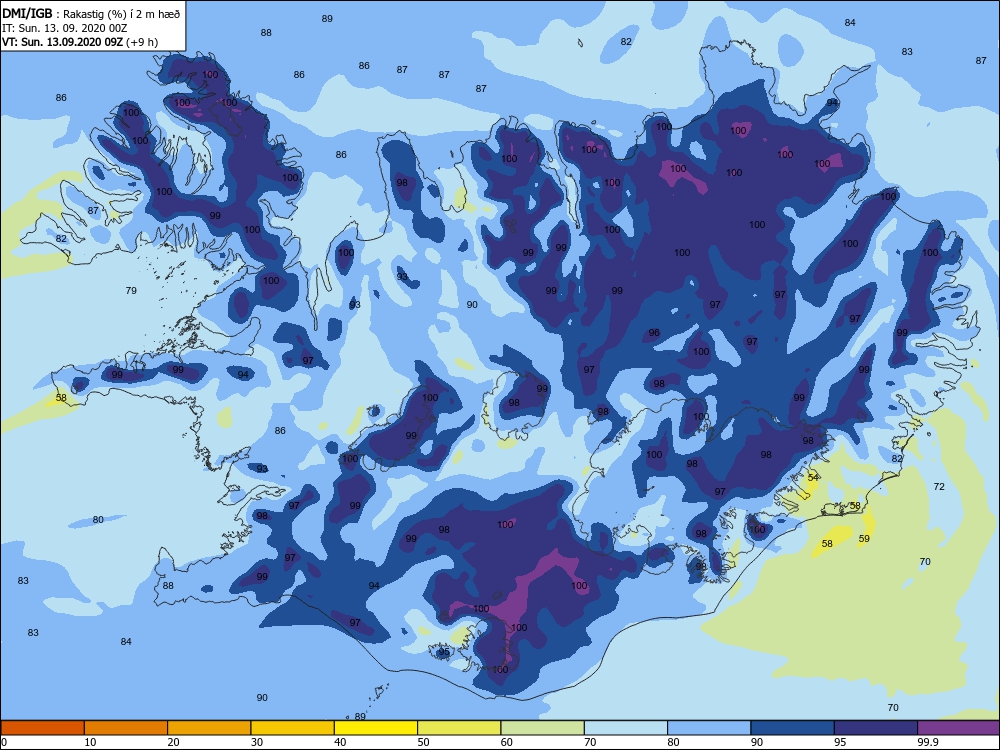Click the '50' legend scale label
The width and height of the screenshot is (1000, 750).
point(423,742)
